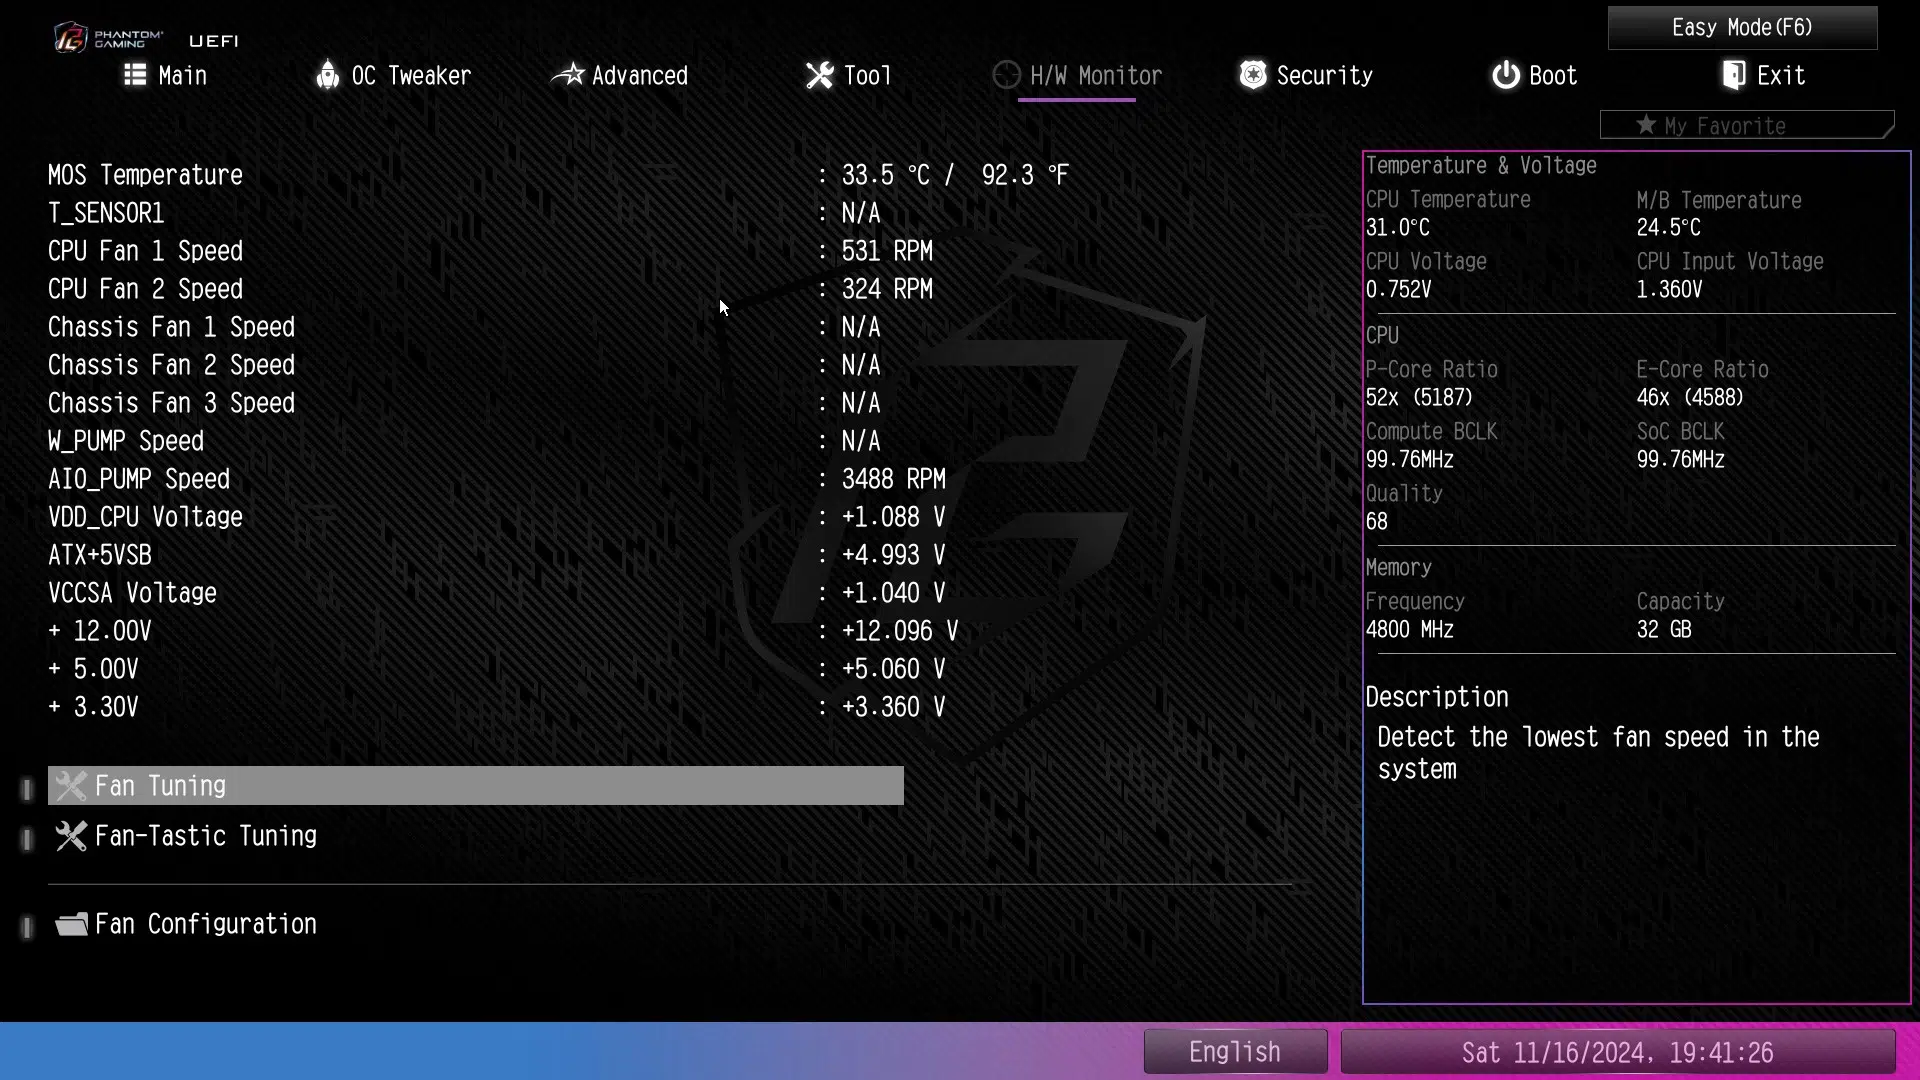1920x1080 pixels.
Task: Click the +3.360 V reading
Action: 893,707
